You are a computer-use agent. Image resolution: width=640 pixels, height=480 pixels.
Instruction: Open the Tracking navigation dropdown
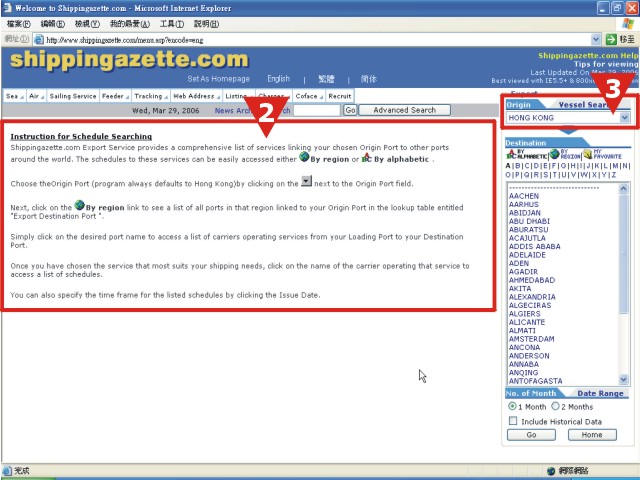click(151, 96)
